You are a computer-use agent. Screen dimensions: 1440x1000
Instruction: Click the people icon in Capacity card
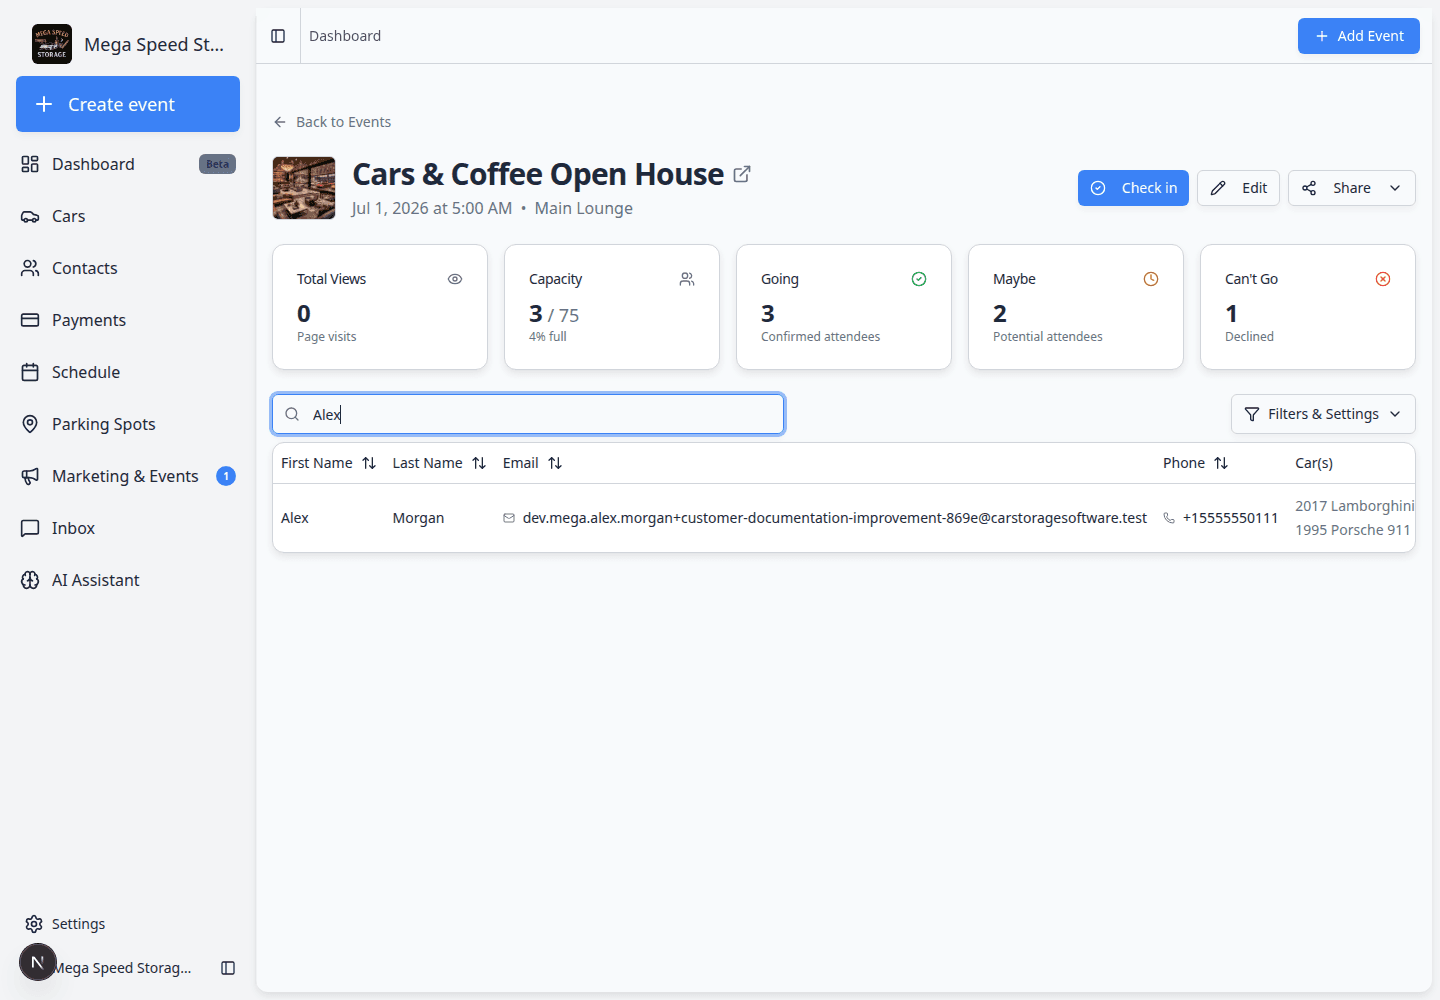687,279
